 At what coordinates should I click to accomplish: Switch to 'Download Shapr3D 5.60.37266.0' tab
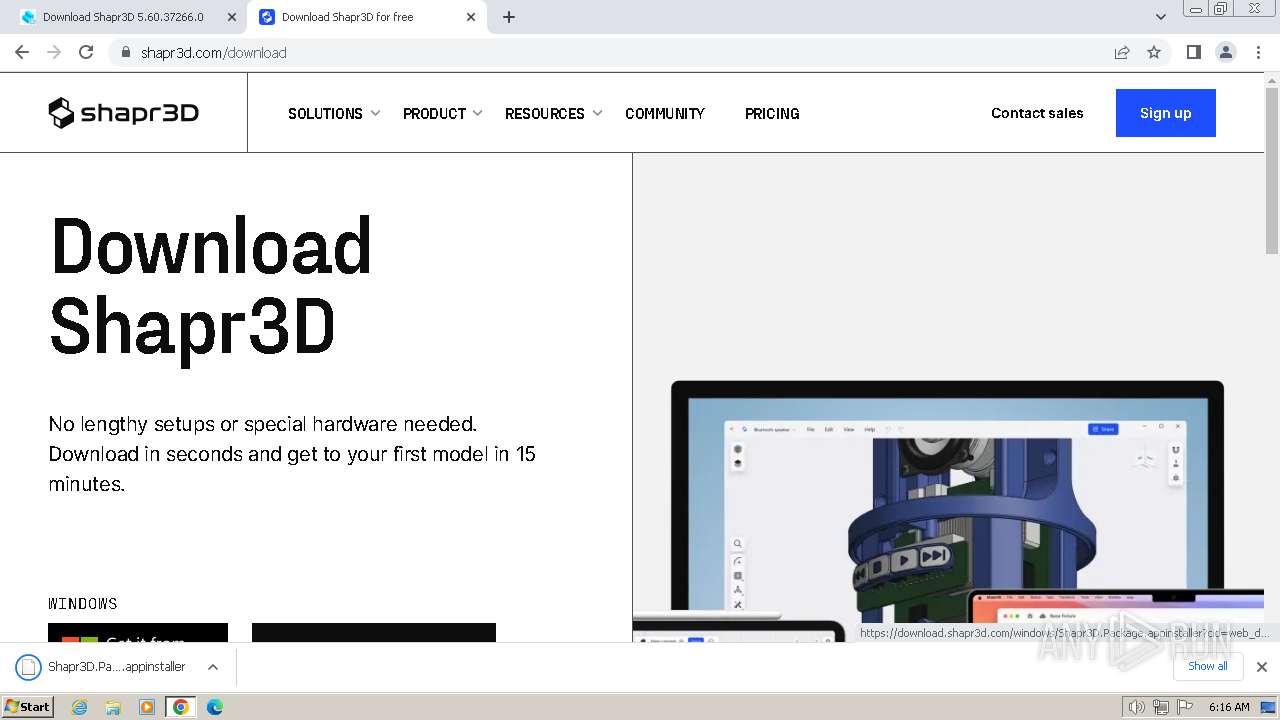tap(124, 17)
